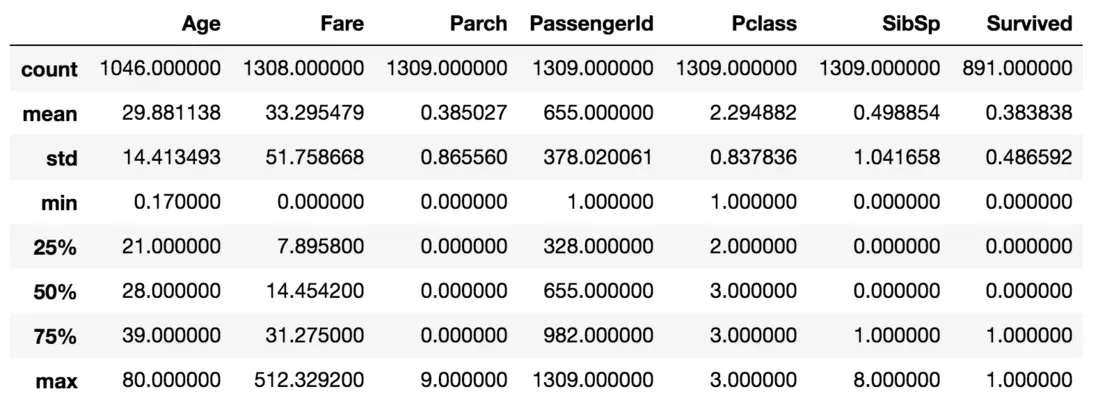Click the SibSp max value 8.000000

point(894,381)
